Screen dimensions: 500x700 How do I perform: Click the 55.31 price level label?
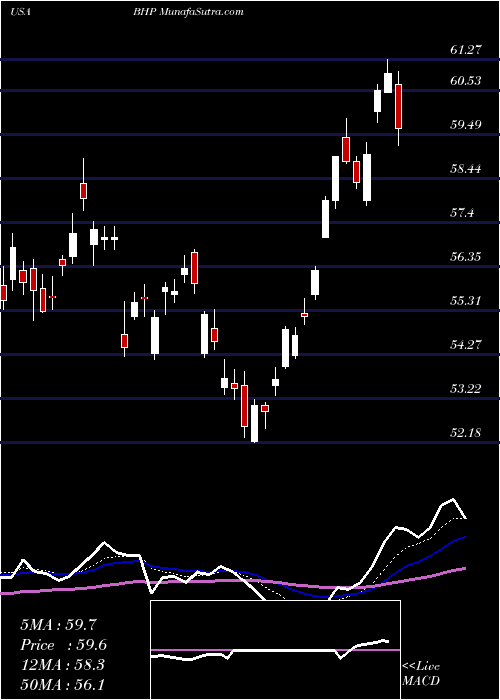tap(466, 300)
